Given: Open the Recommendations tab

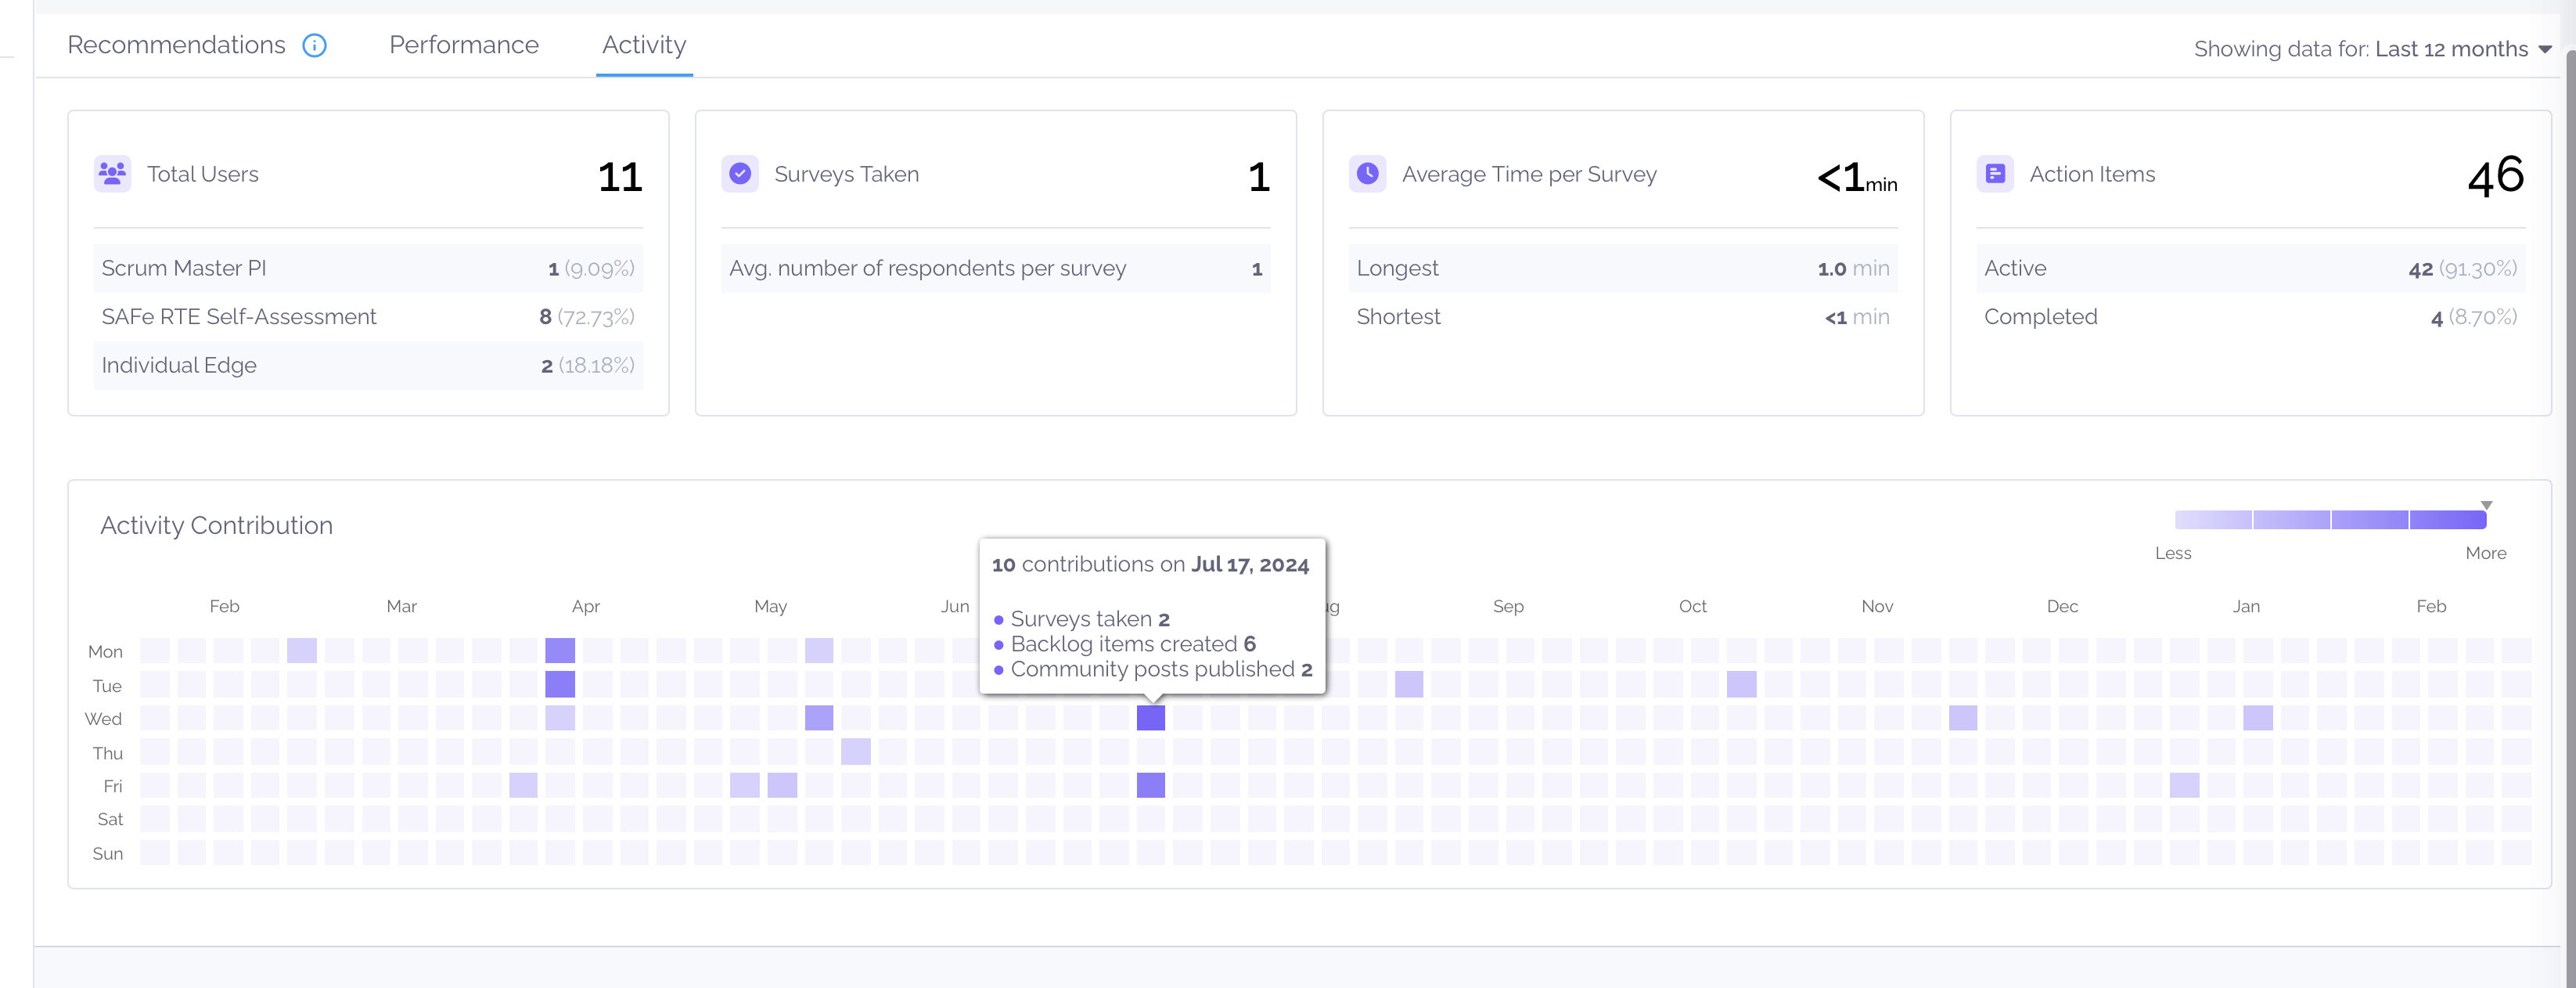Looking at the screenshot, I should [176, 46].
